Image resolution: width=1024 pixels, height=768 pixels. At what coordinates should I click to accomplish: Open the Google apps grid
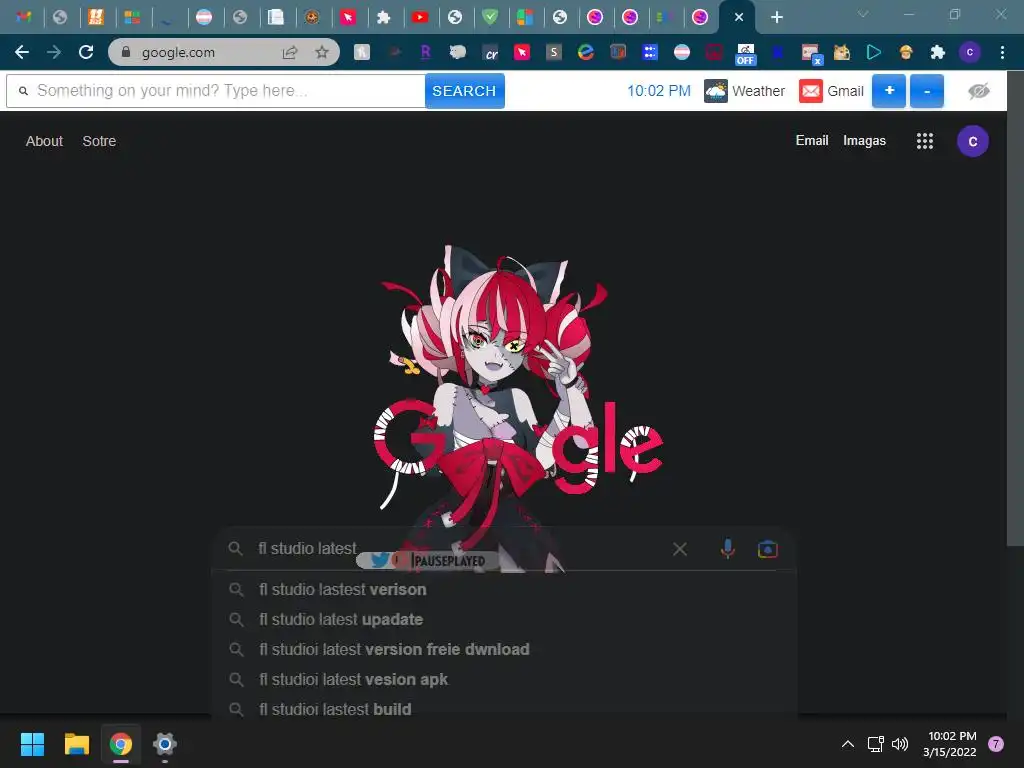point(925,141)
